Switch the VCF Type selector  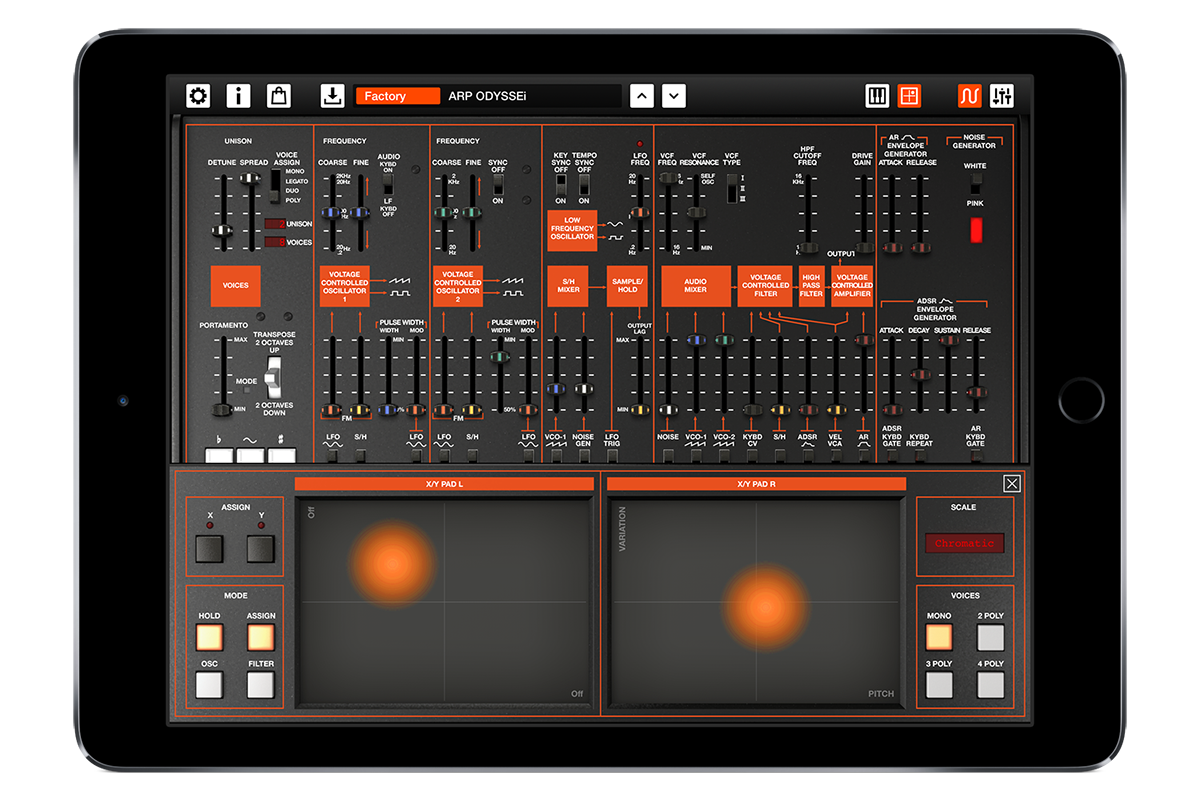tap(732, 188)
